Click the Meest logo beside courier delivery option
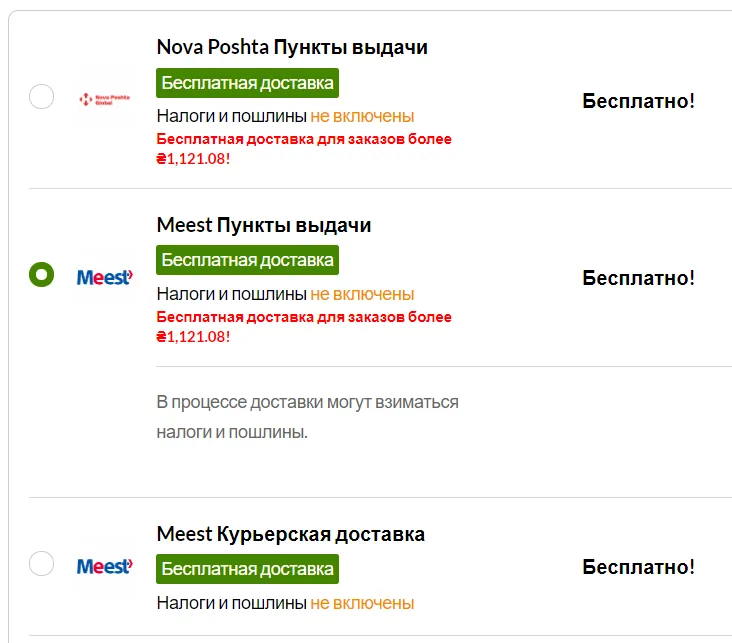 tap(105, 566)
